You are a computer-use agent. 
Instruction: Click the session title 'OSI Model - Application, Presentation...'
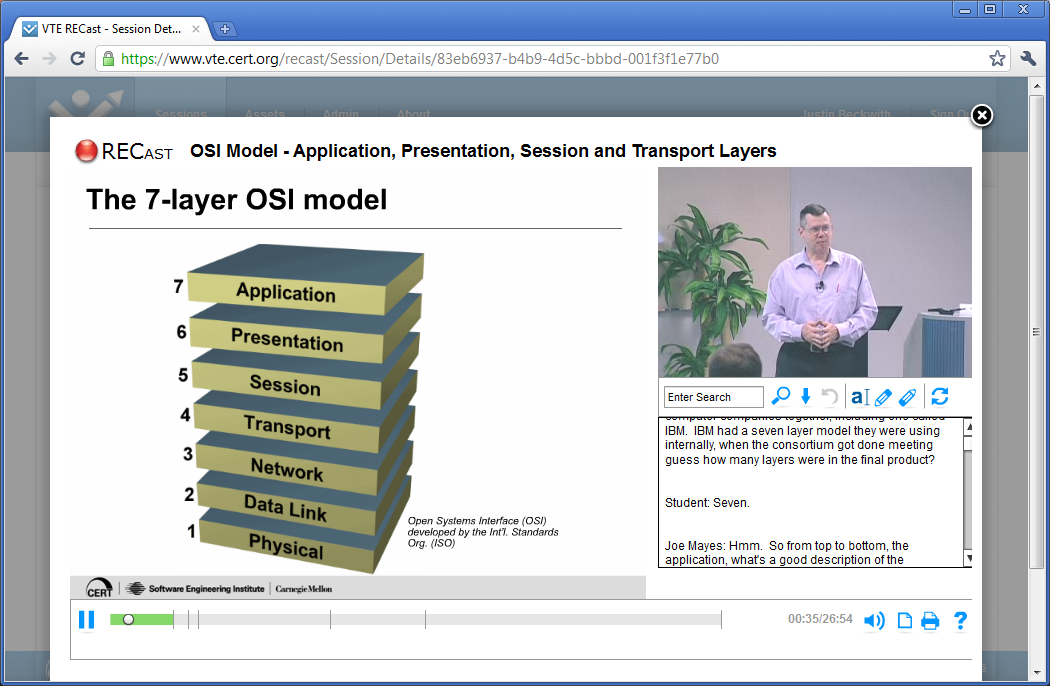pyautogui.click(x=483, y=151)
